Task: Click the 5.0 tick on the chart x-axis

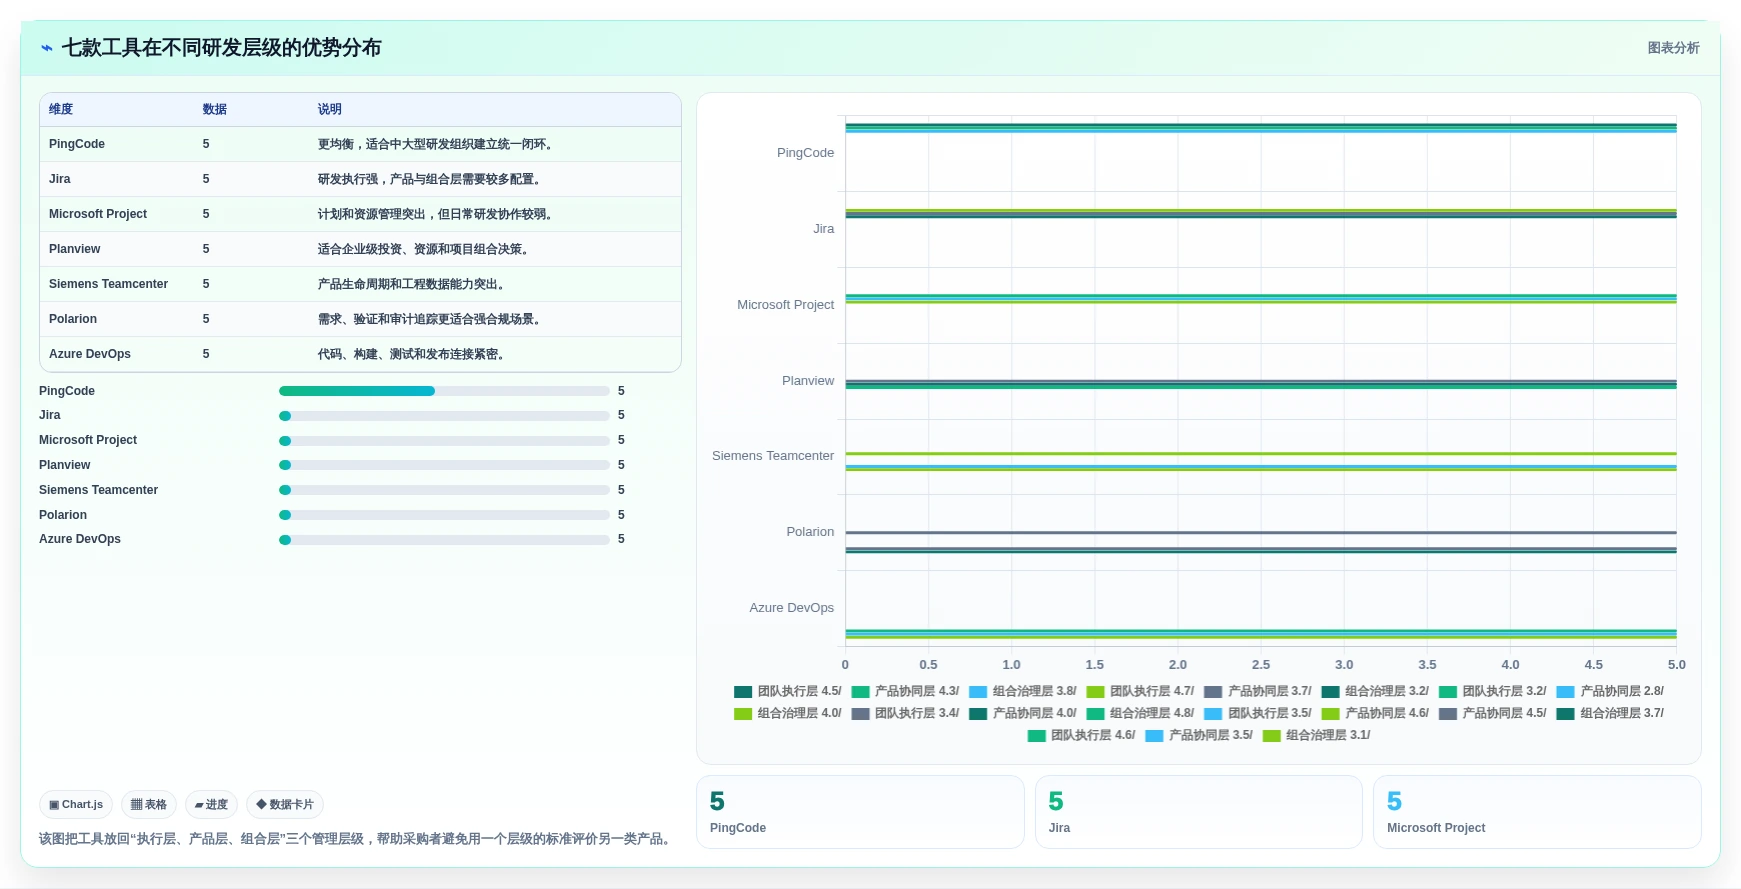Action: pyautogui.click(x=1676, y=665)
